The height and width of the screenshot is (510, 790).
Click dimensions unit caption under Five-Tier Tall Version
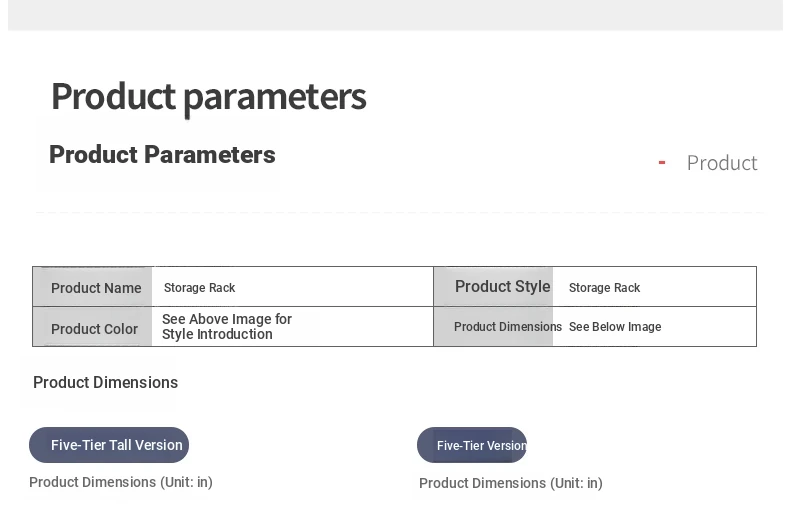click(121, 482)
